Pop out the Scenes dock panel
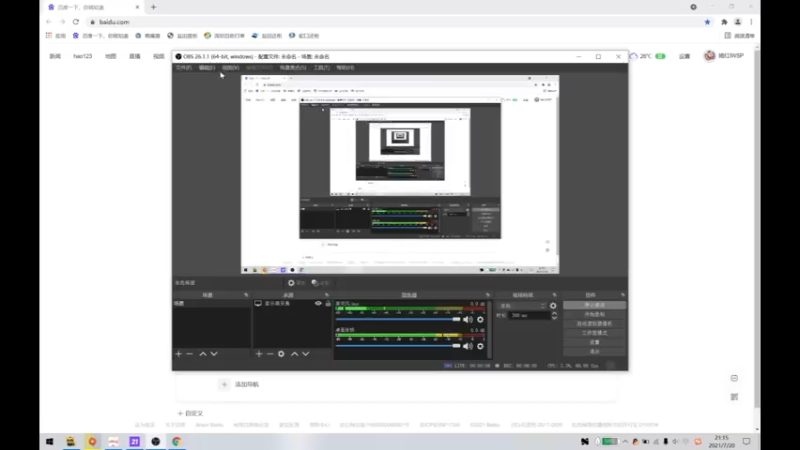The image size is (800, 450). tap(246, 295)
